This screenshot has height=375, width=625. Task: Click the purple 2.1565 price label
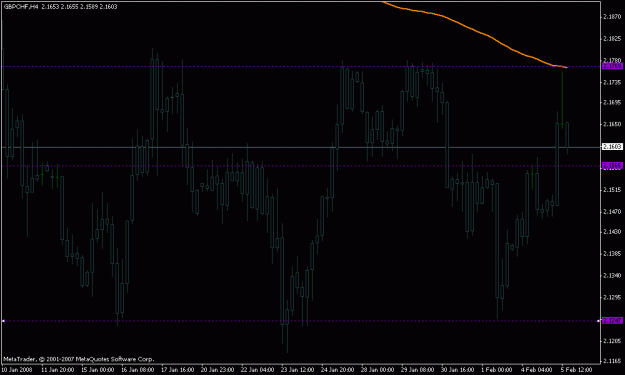click(612, 166)
